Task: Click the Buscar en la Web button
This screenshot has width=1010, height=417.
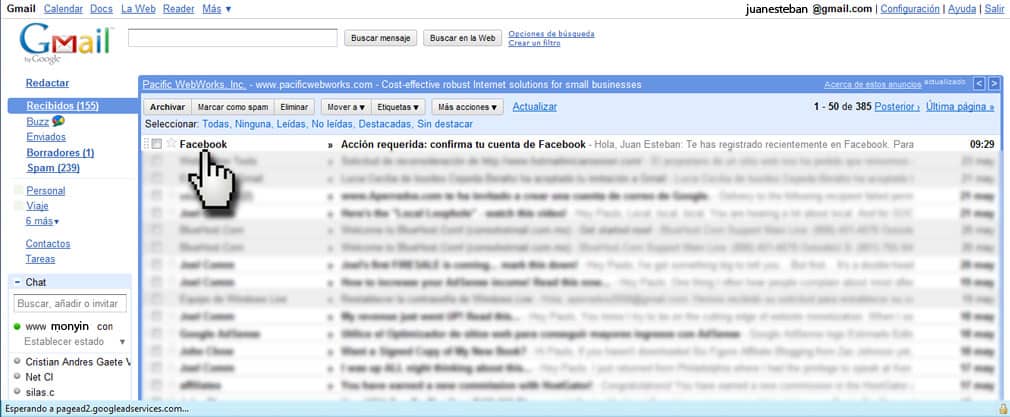Action: click(x=462, y=38)
